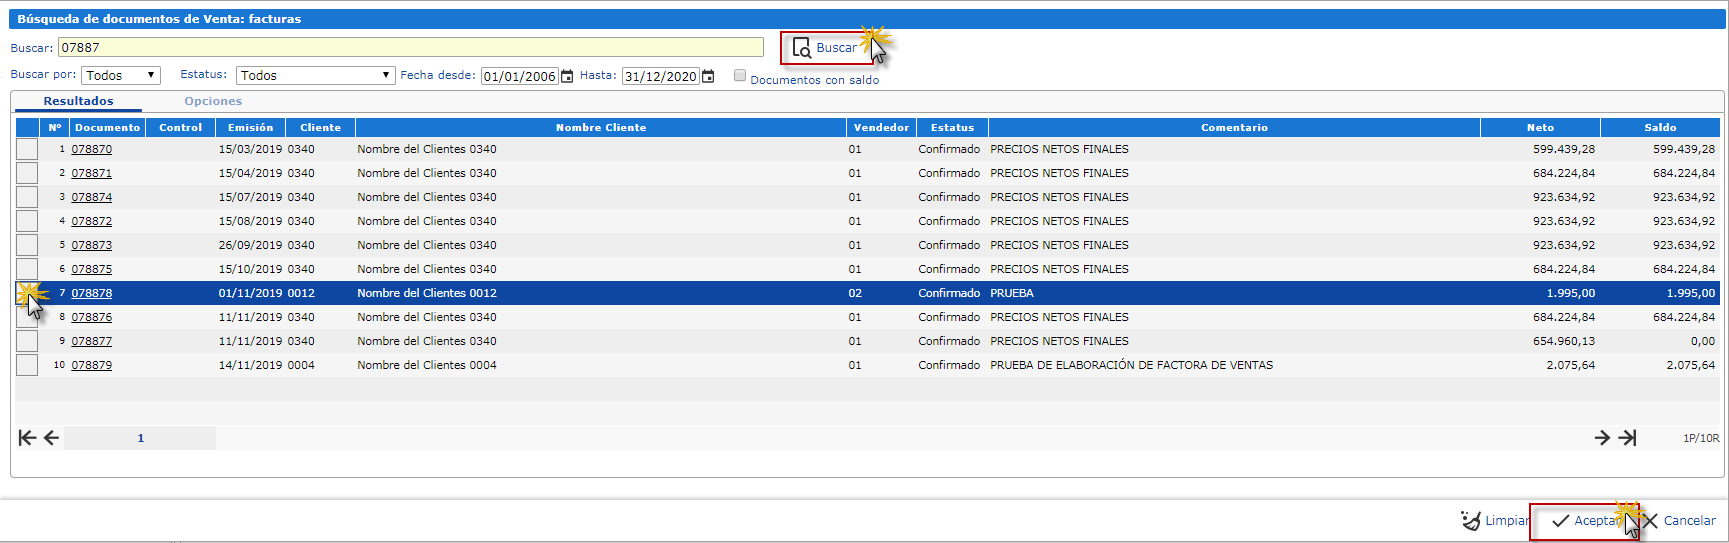Sort by Neto column header

click(x=1540, y=128)
